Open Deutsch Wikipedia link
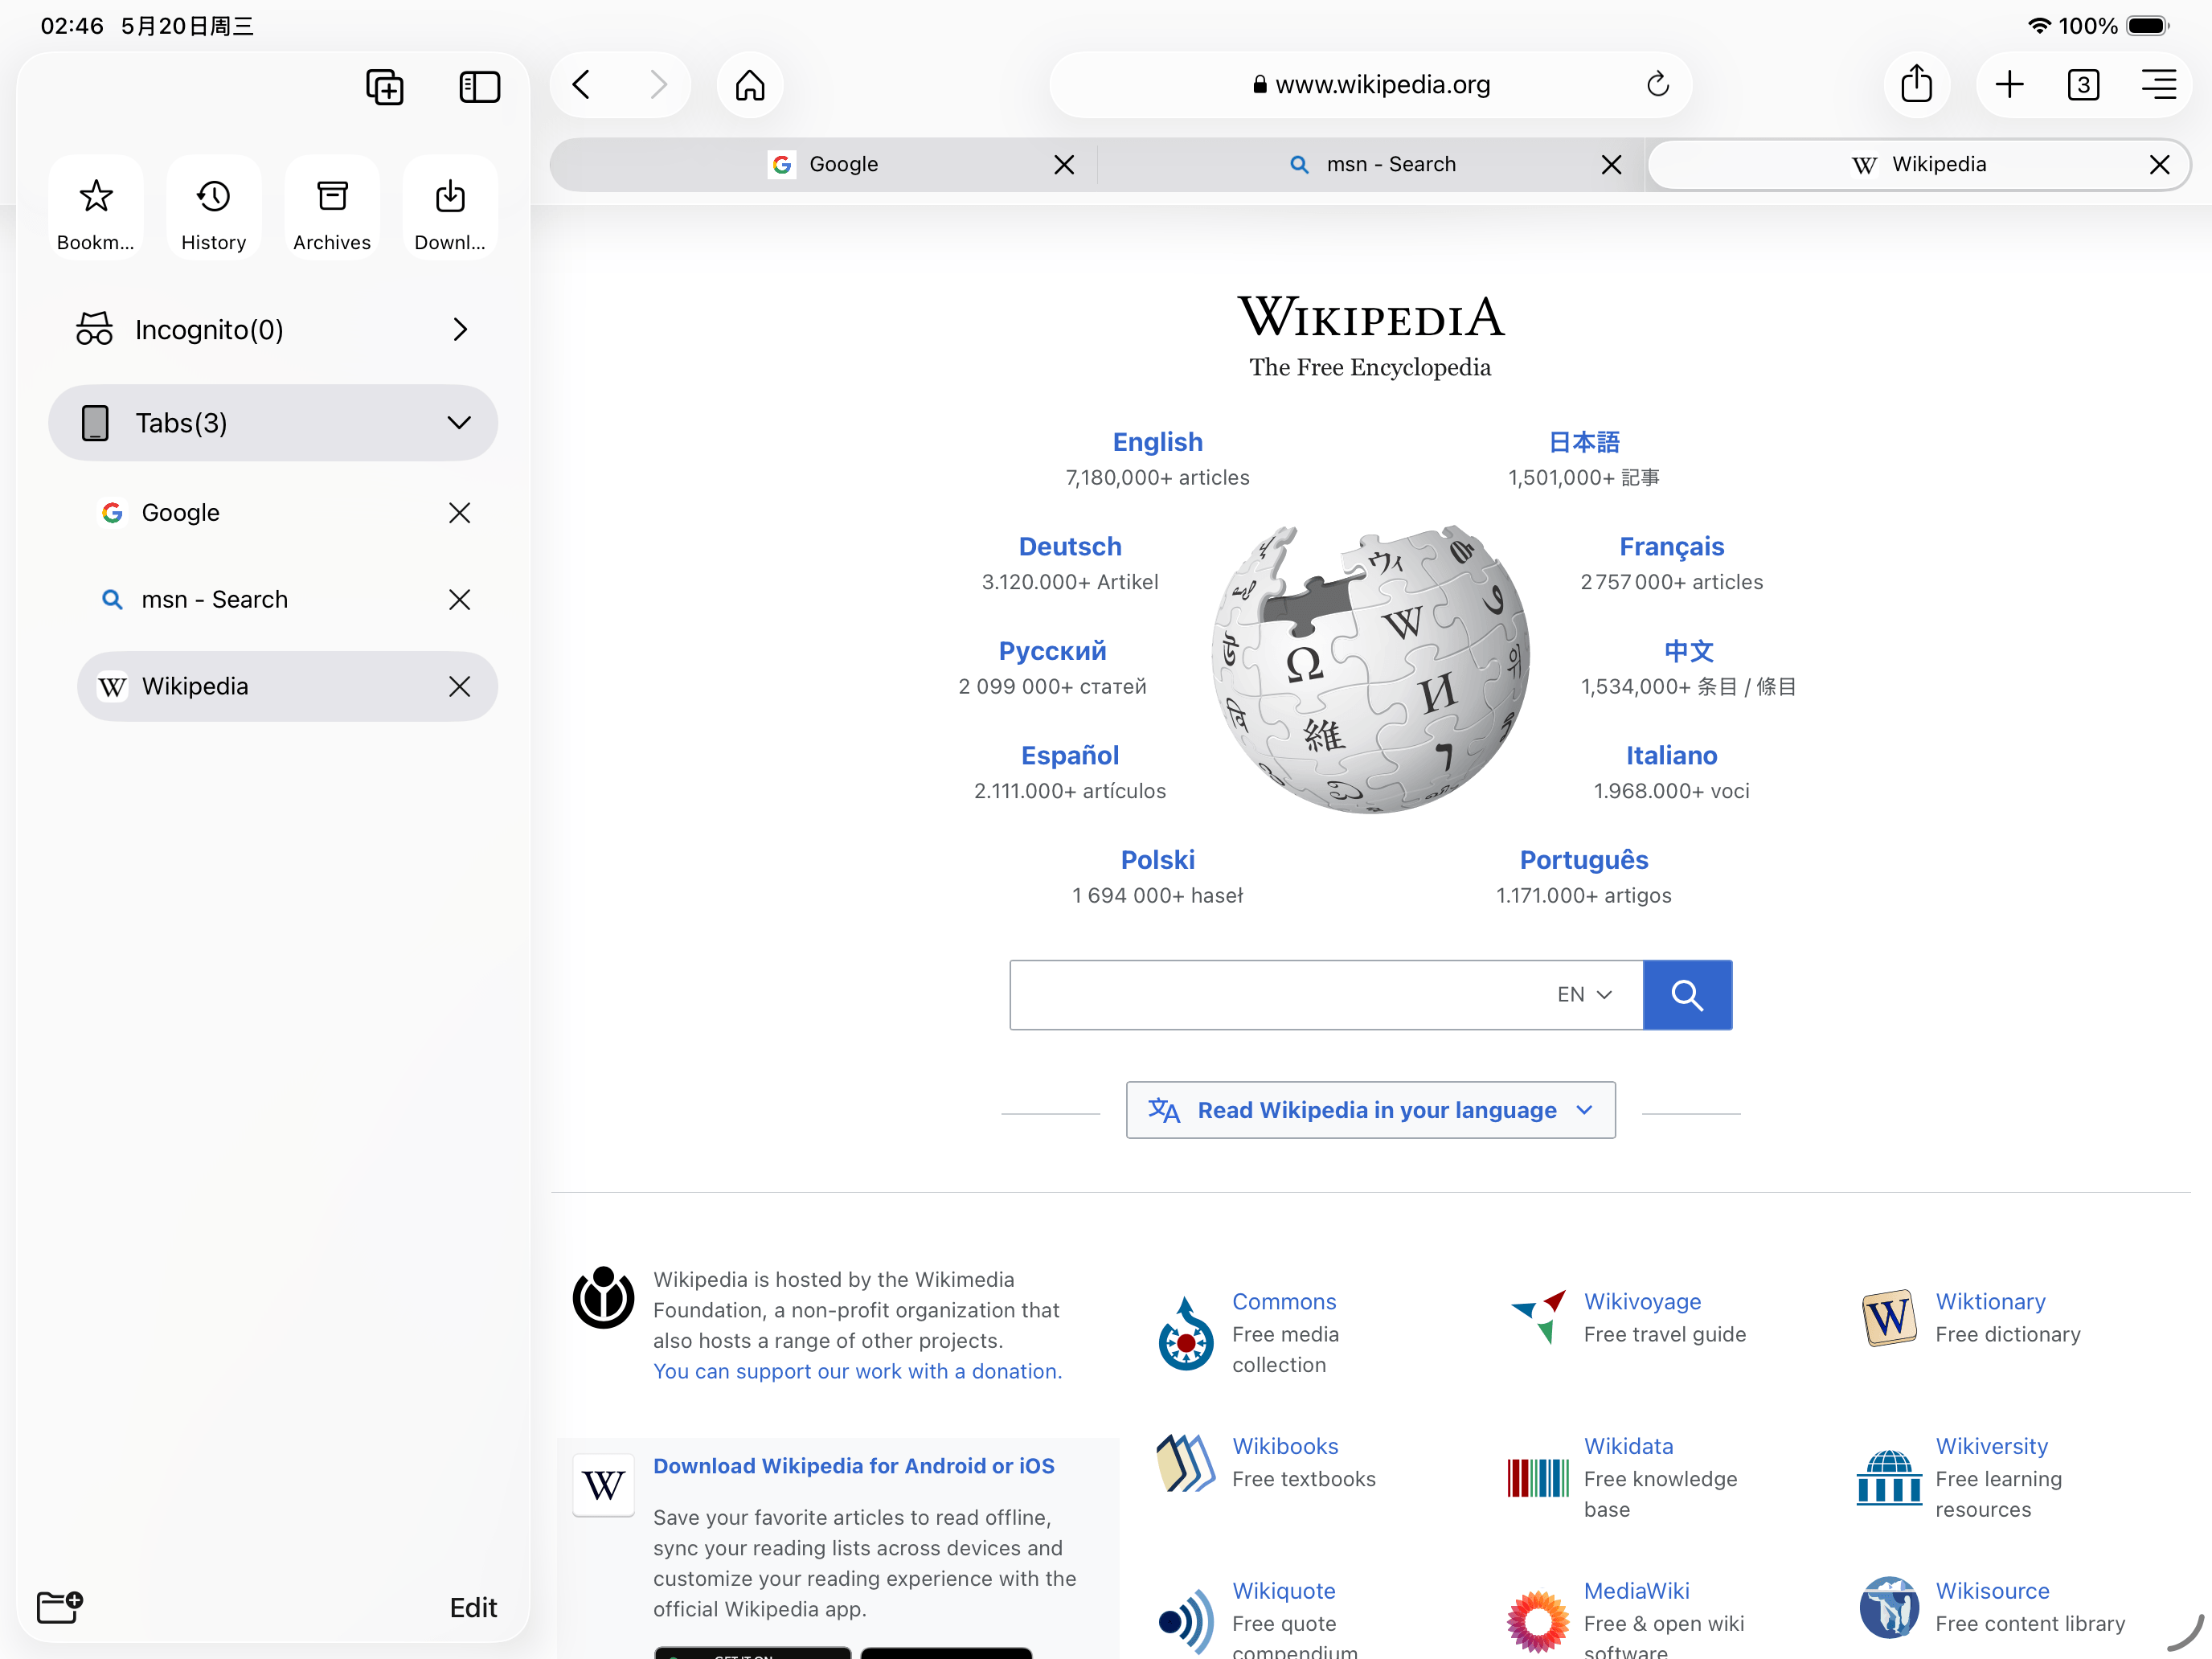The image size is (2212, 1659). pos(1070,547)
